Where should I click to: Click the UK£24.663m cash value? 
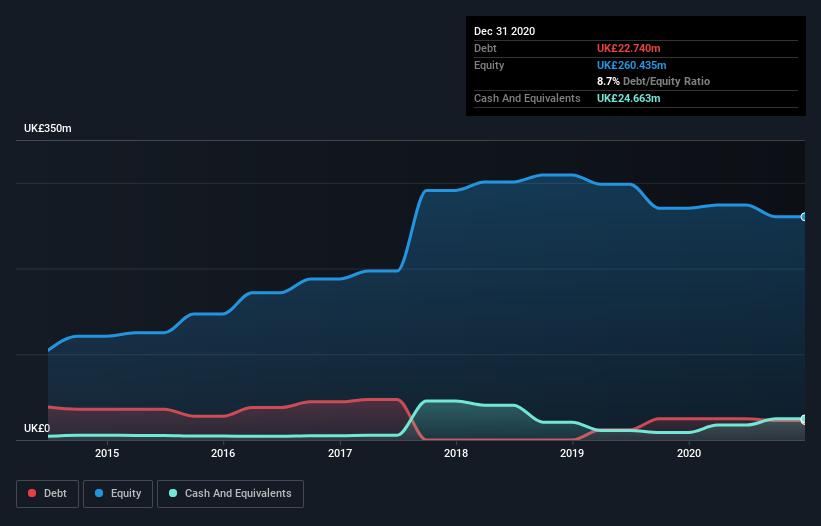628,98
